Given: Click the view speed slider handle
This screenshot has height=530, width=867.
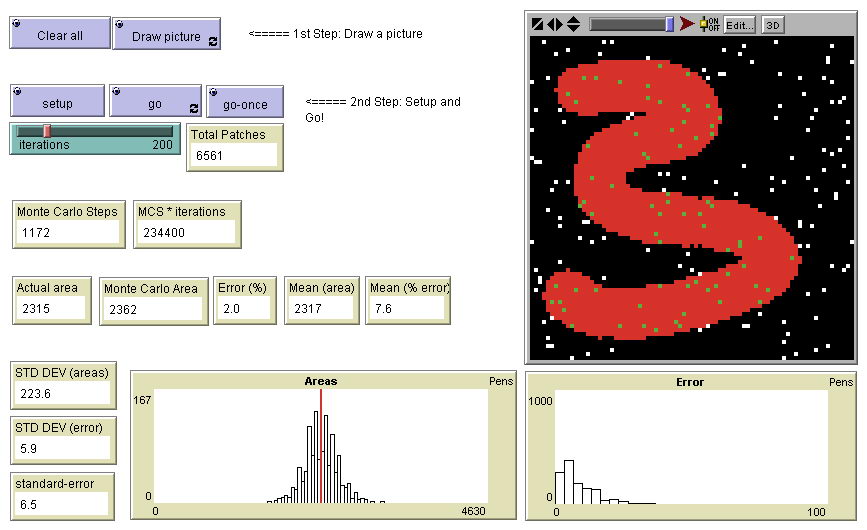Looking at the screenshot, I should [670, 24].
